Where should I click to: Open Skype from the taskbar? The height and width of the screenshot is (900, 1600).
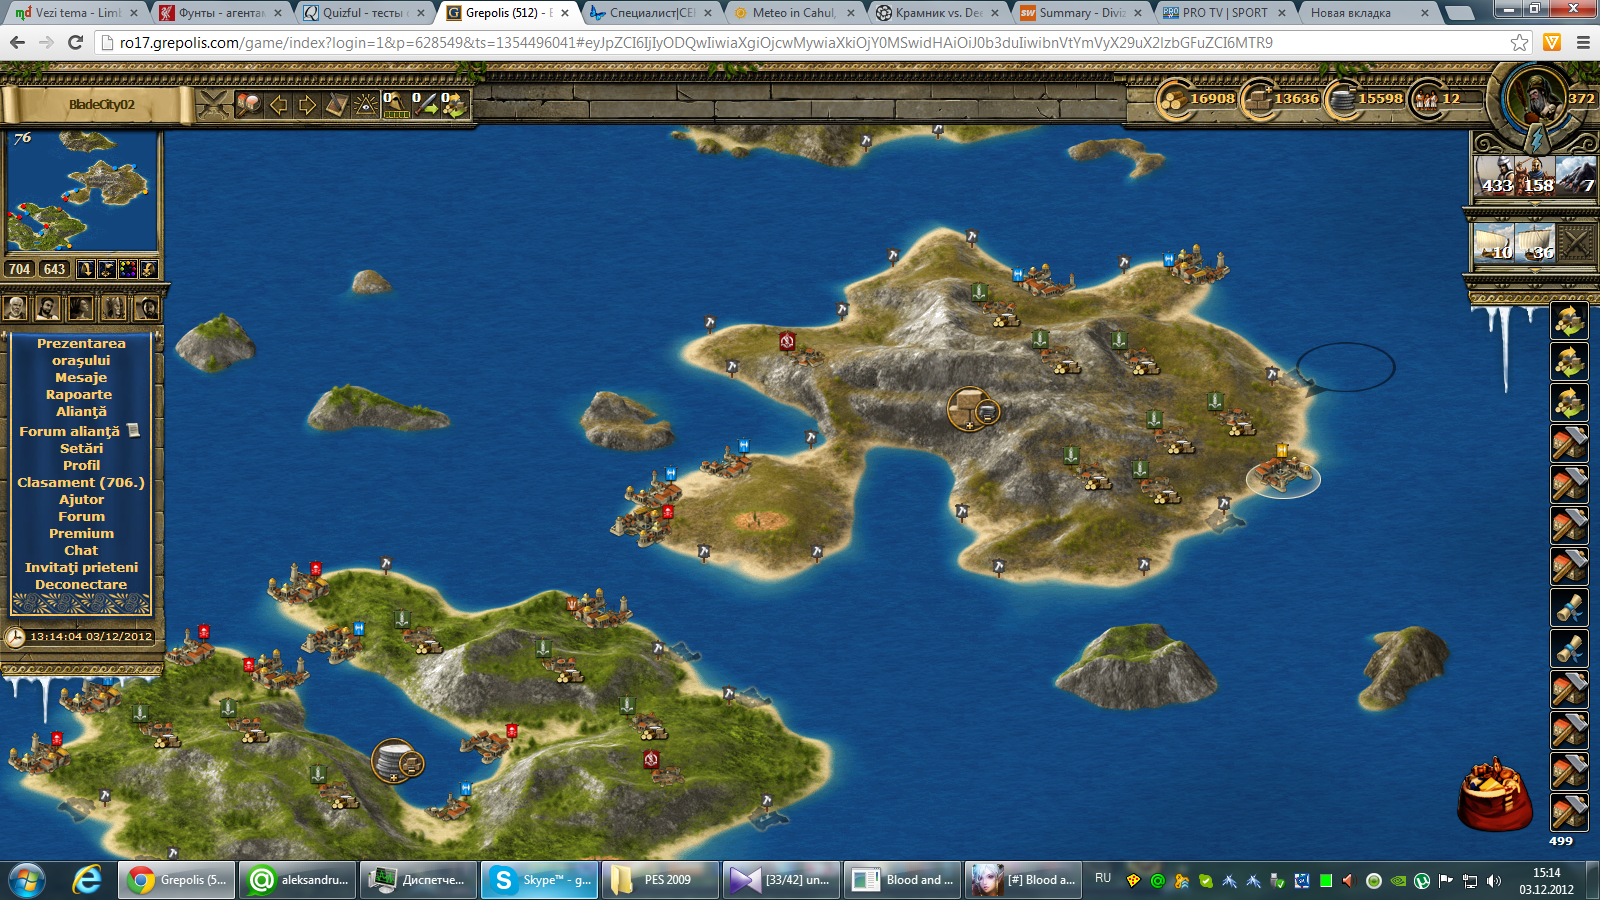(540, 880)
